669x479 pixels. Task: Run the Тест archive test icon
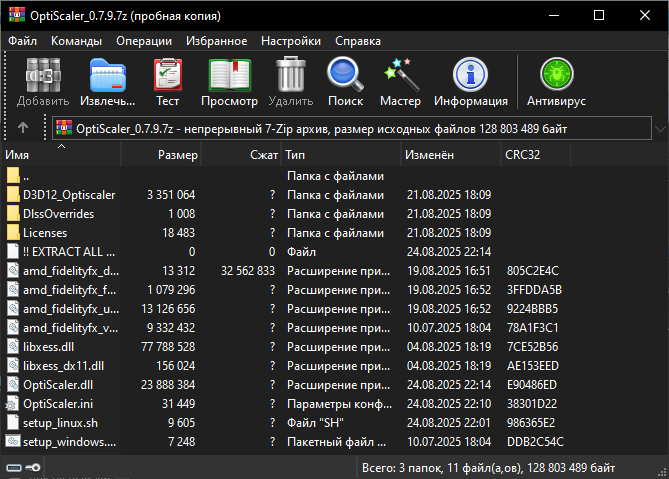coord(168,75)
